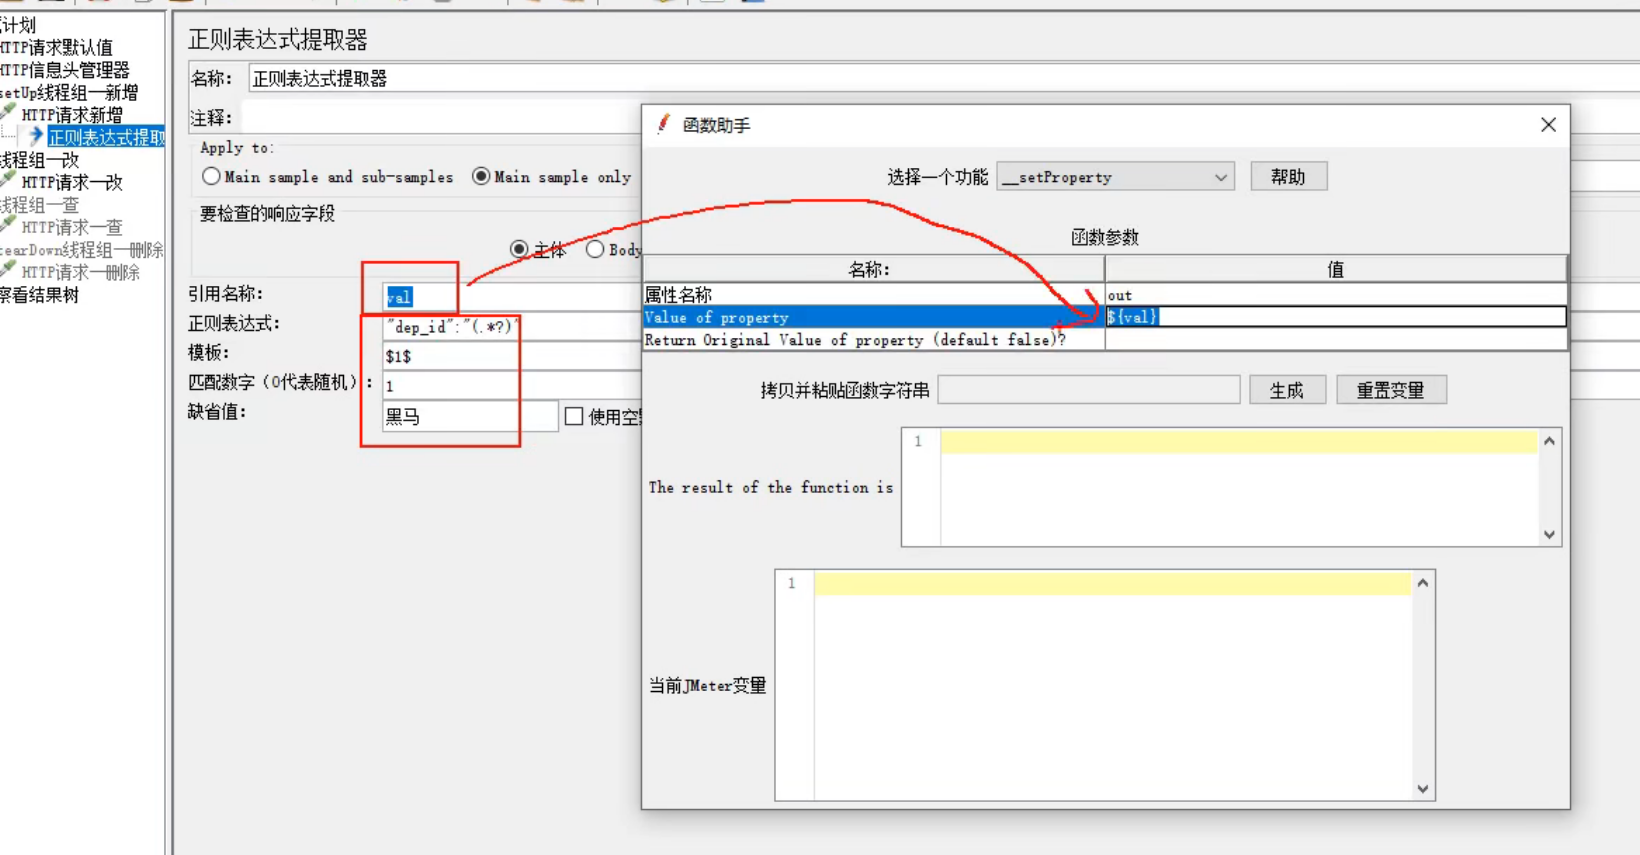Viewport: 1640px width, 855px height.
Task: Click the 注释 comment input field
Action: (441, 118)
